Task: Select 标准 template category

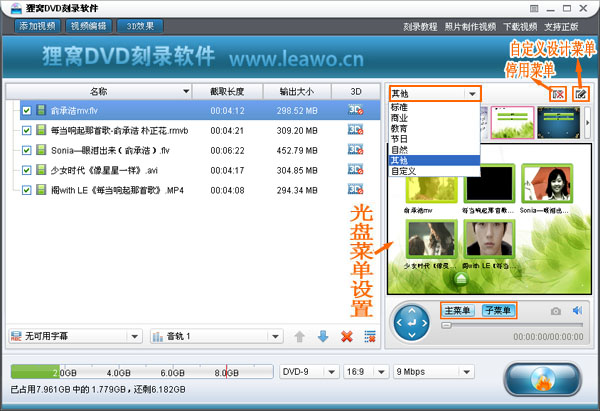Action: 435,107
